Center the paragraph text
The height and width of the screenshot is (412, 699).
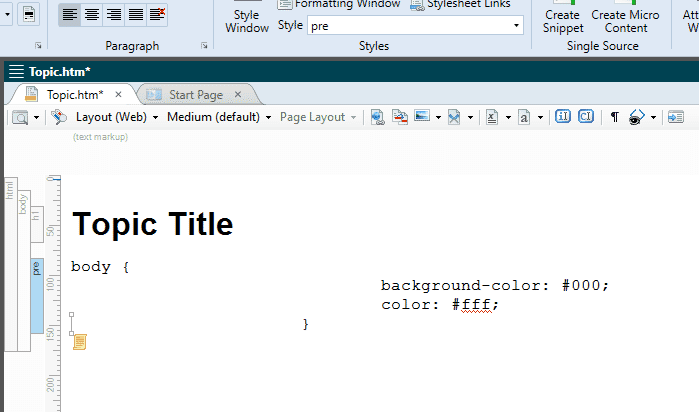coord(91,15)
